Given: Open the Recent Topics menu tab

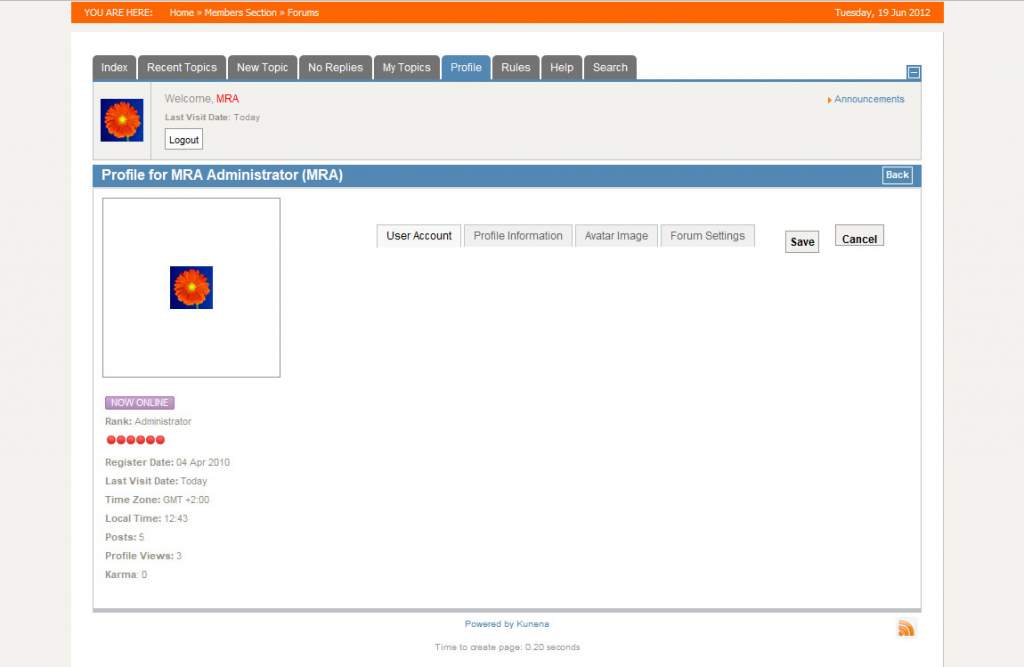Looking at the screenshot, I should (182, 68).
